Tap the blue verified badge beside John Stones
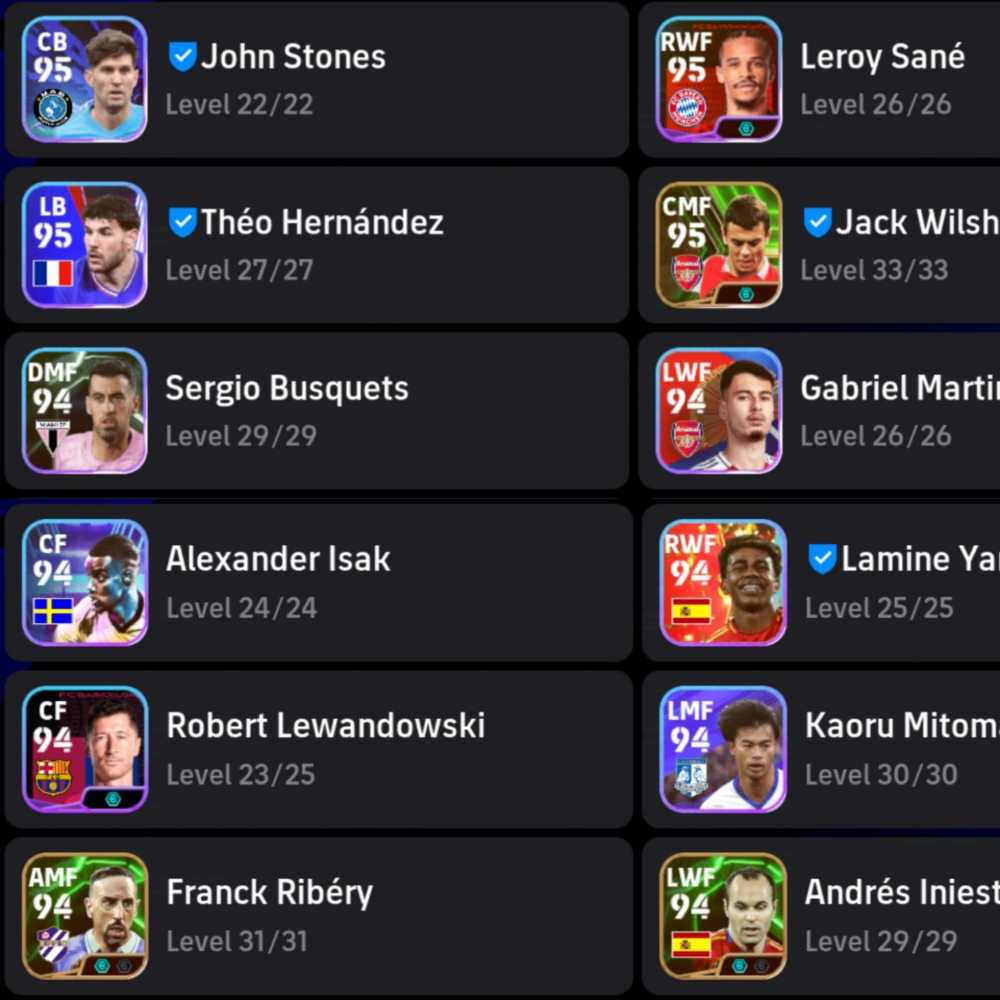The width and height of the screenshot is (1000, 1000). pyautogui.click(x=182, y=57)
